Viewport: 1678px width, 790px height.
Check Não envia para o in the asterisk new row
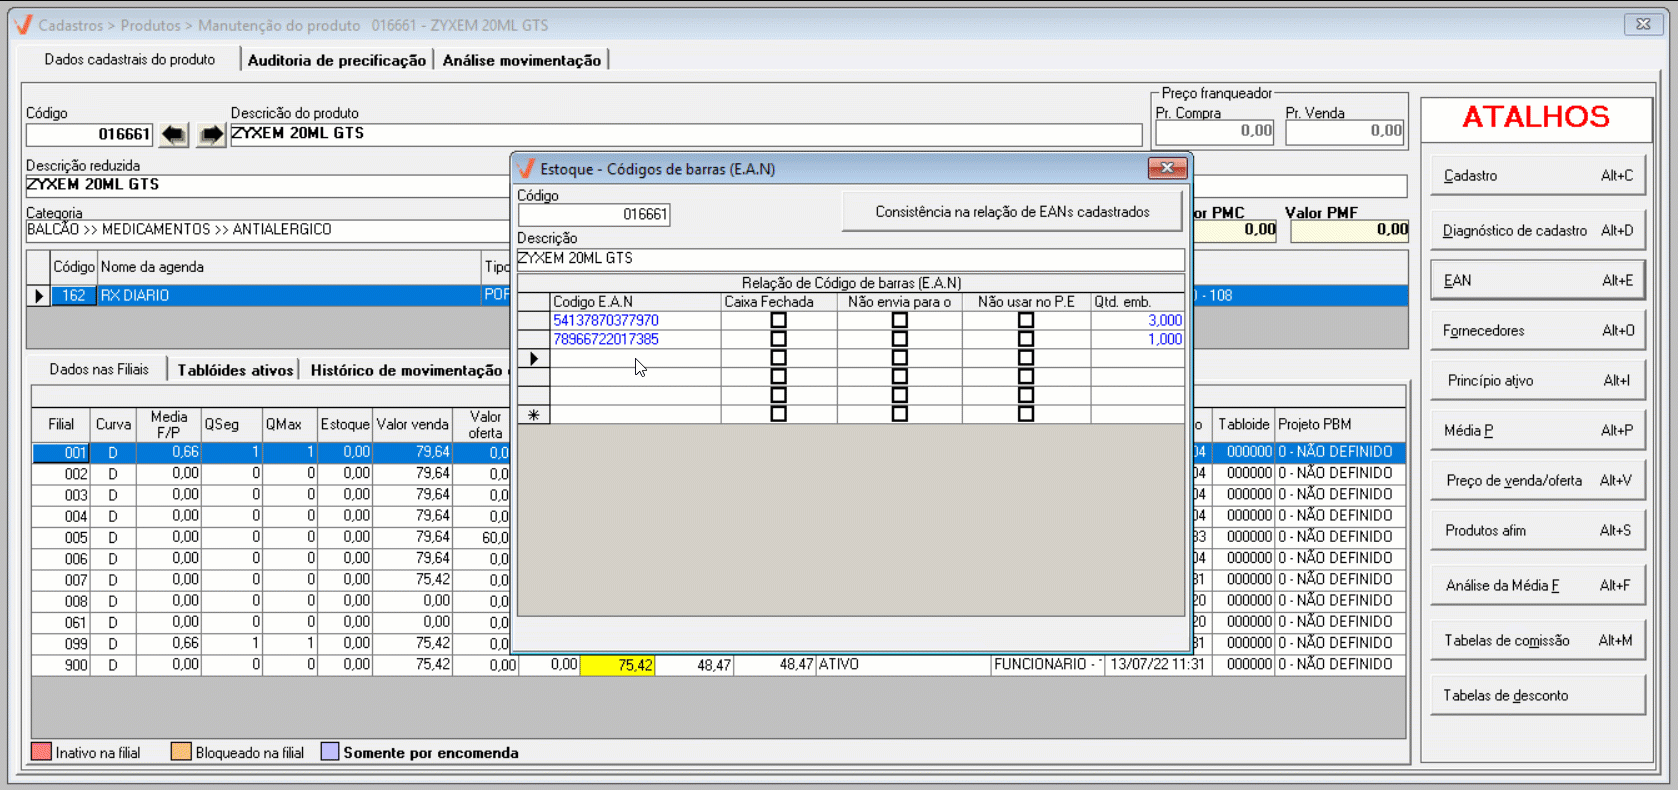click(x=900, y=414)
